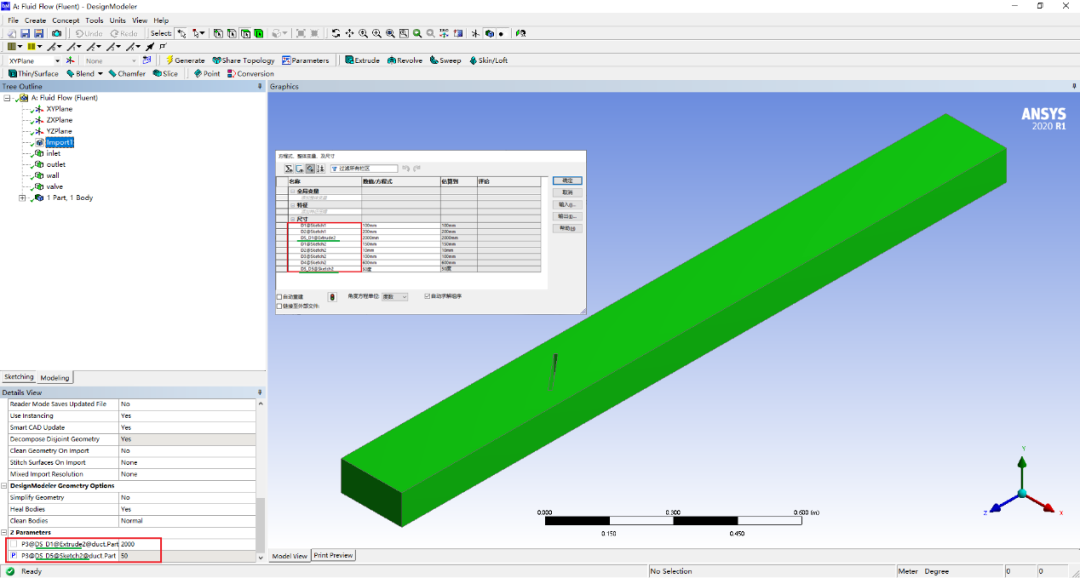This screenshot has height=578, width=1080.
Task: Click the Heal Bodies value Yes
Action: (x=187, y=509)
